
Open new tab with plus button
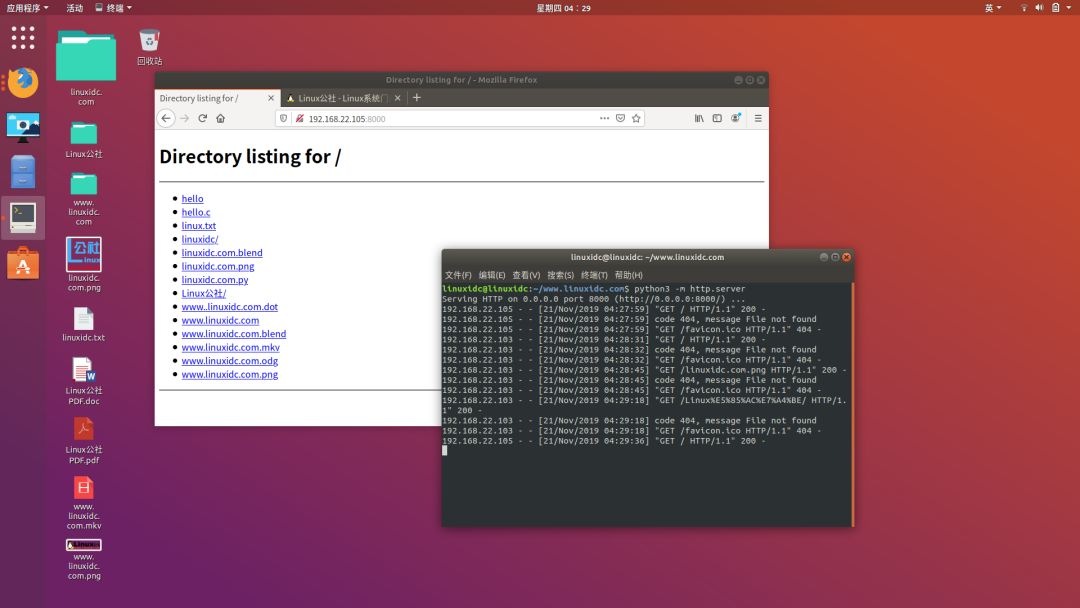(416, 98)
